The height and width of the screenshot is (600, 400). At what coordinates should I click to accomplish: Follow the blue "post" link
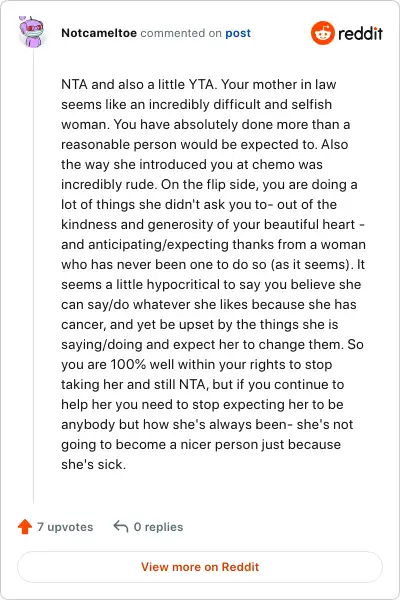tap(238, 33)
